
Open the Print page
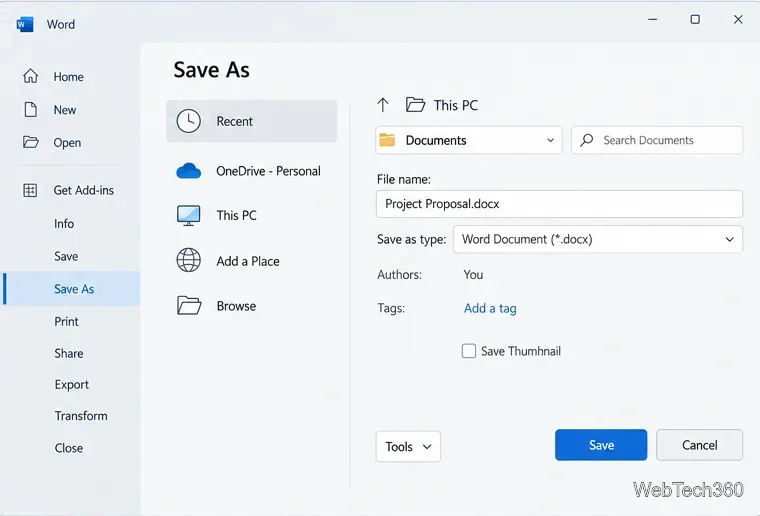point(66,321)
